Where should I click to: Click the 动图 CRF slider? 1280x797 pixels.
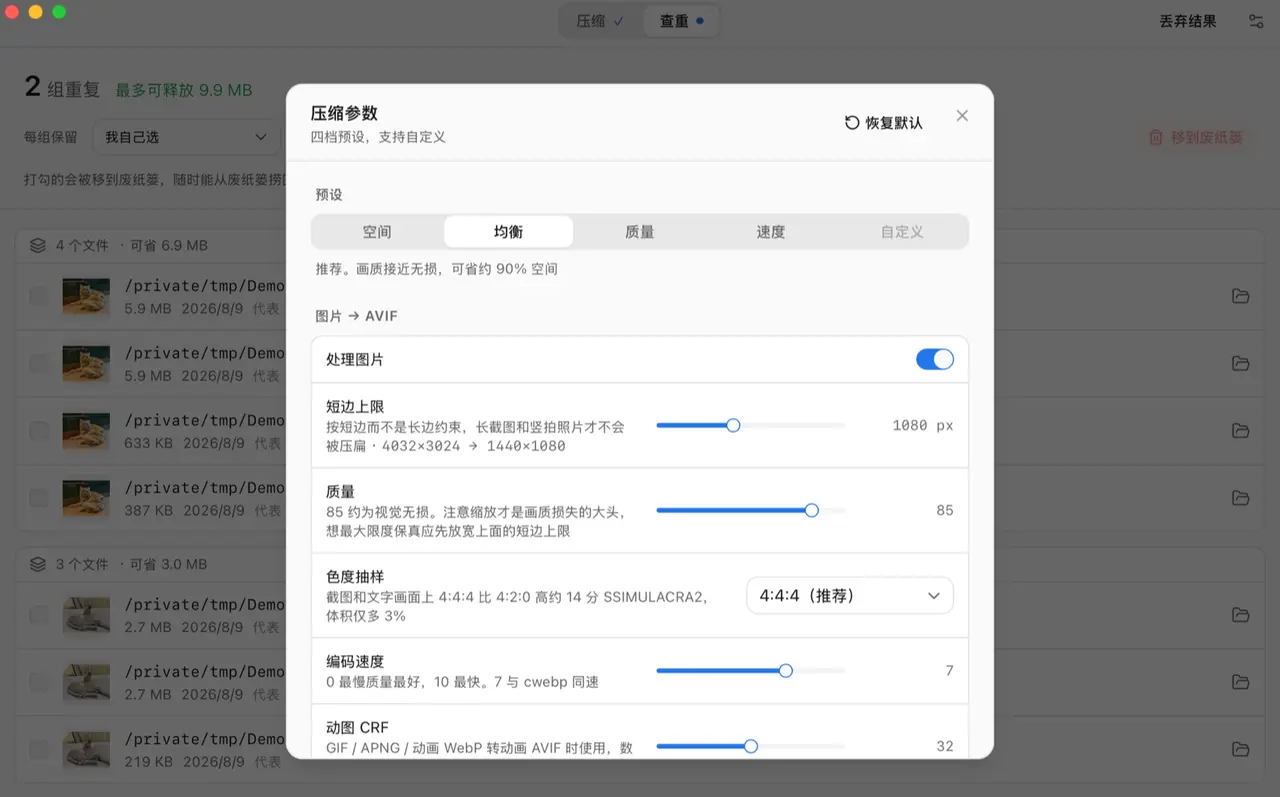(x=750, y=746)
